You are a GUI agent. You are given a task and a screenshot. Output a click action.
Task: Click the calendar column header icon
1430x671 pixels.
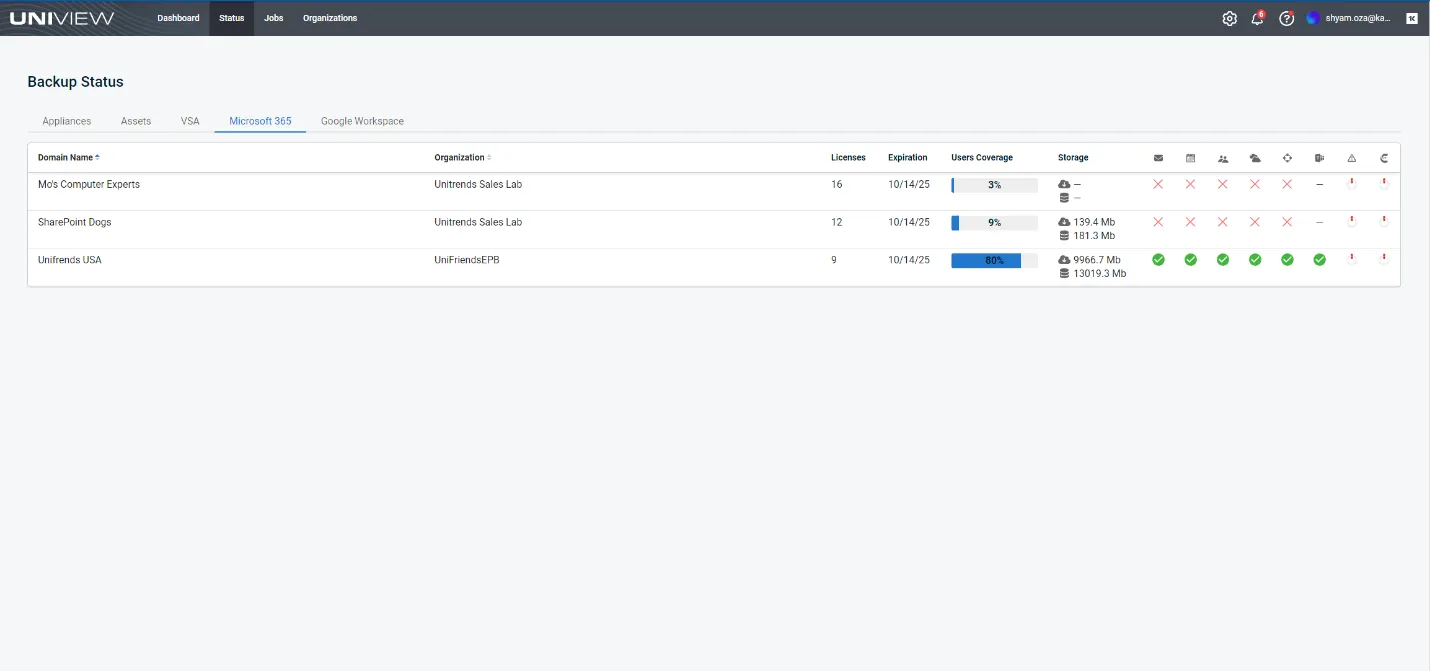coord(1190,158)
